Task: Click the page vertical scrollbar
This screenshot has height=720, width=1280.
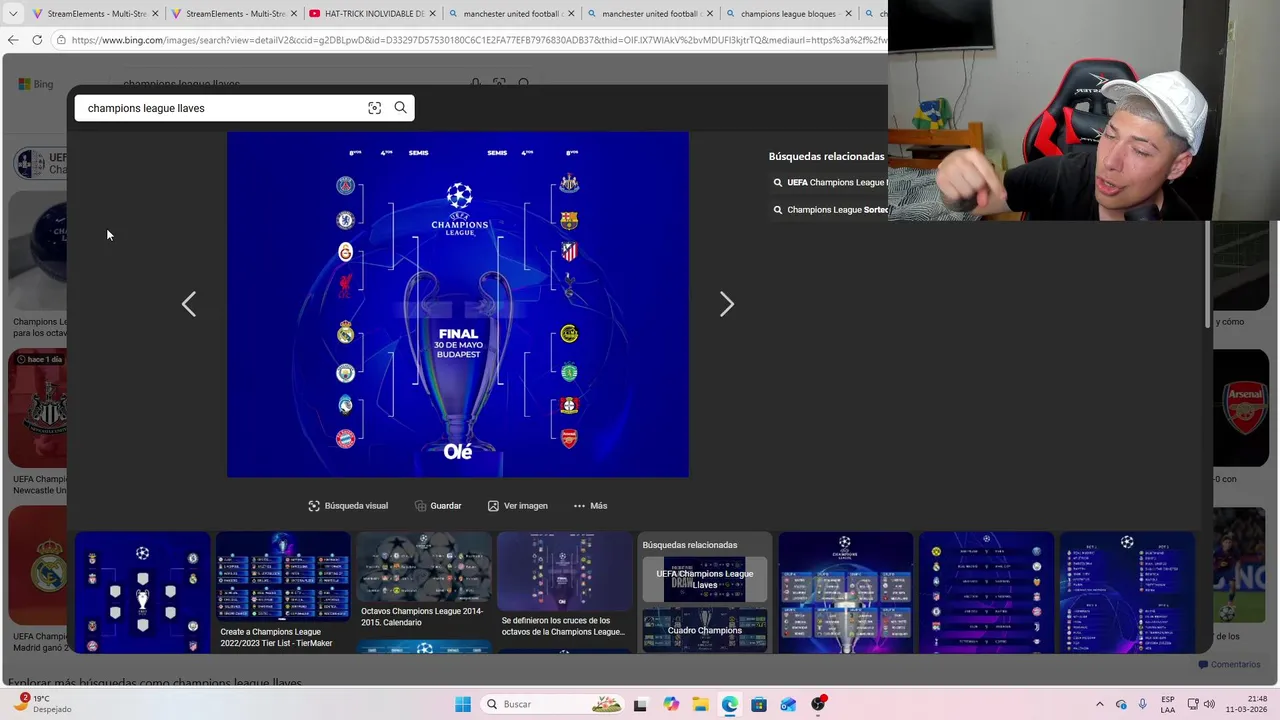Action: tap(1208, 272)
